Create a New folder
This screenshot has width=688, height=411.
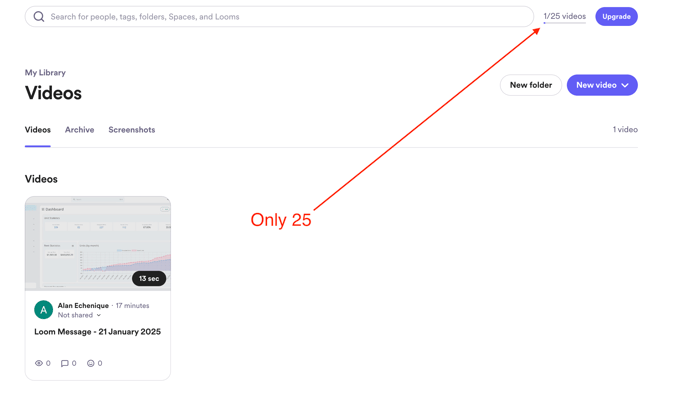point(530,85)
